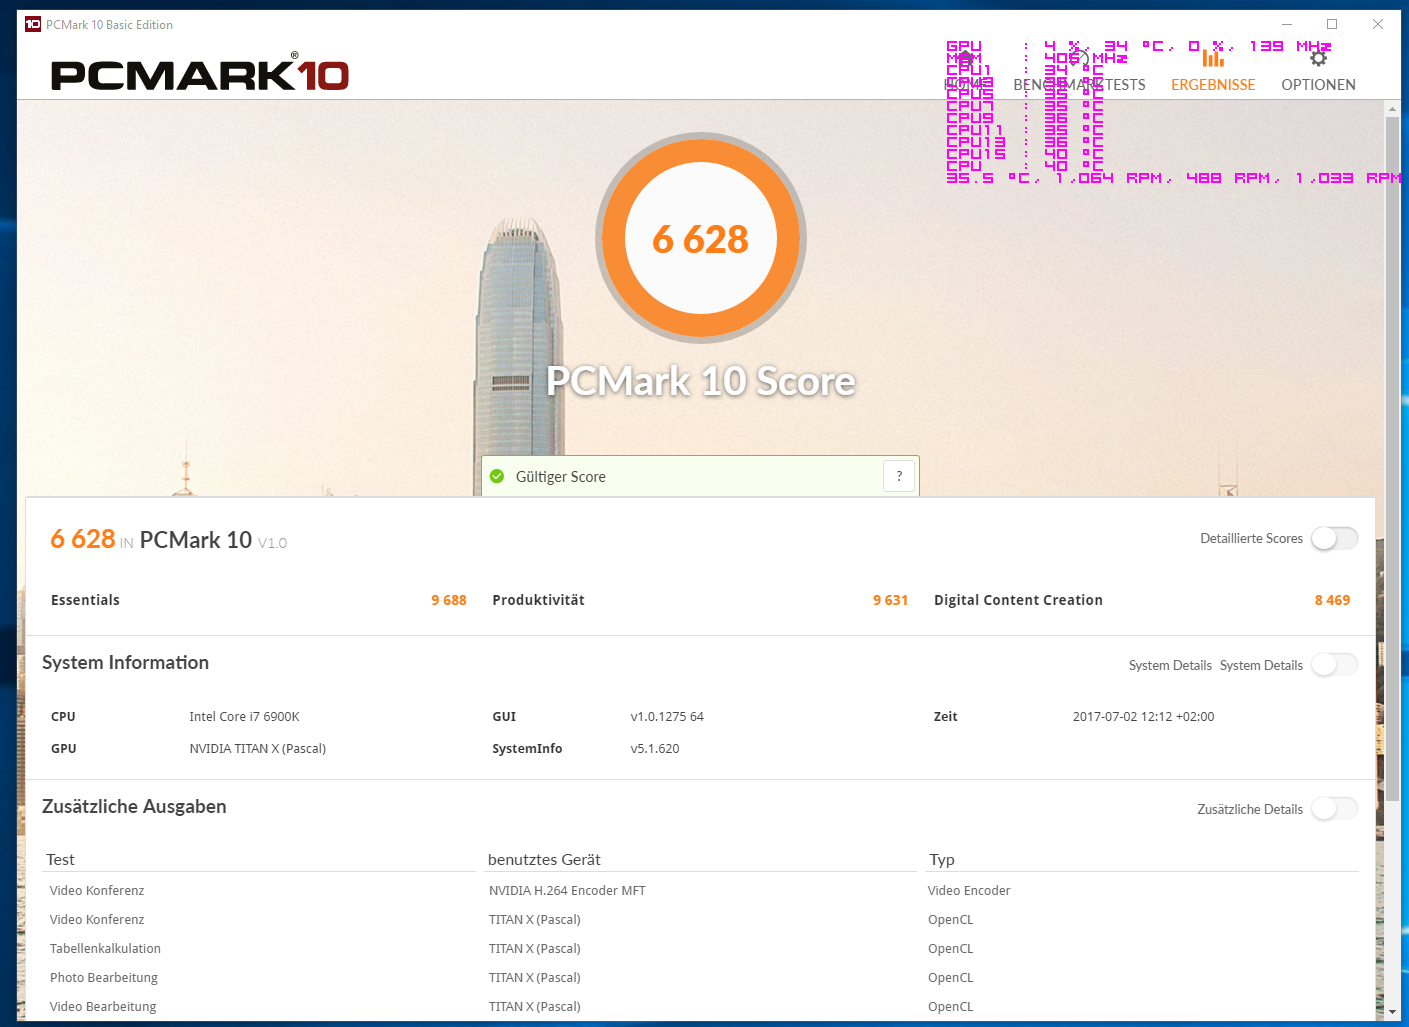1409x1027 pixels.
Task: Click the 6 628 IN PCMark 10 heading
Action: pos(169,540)
